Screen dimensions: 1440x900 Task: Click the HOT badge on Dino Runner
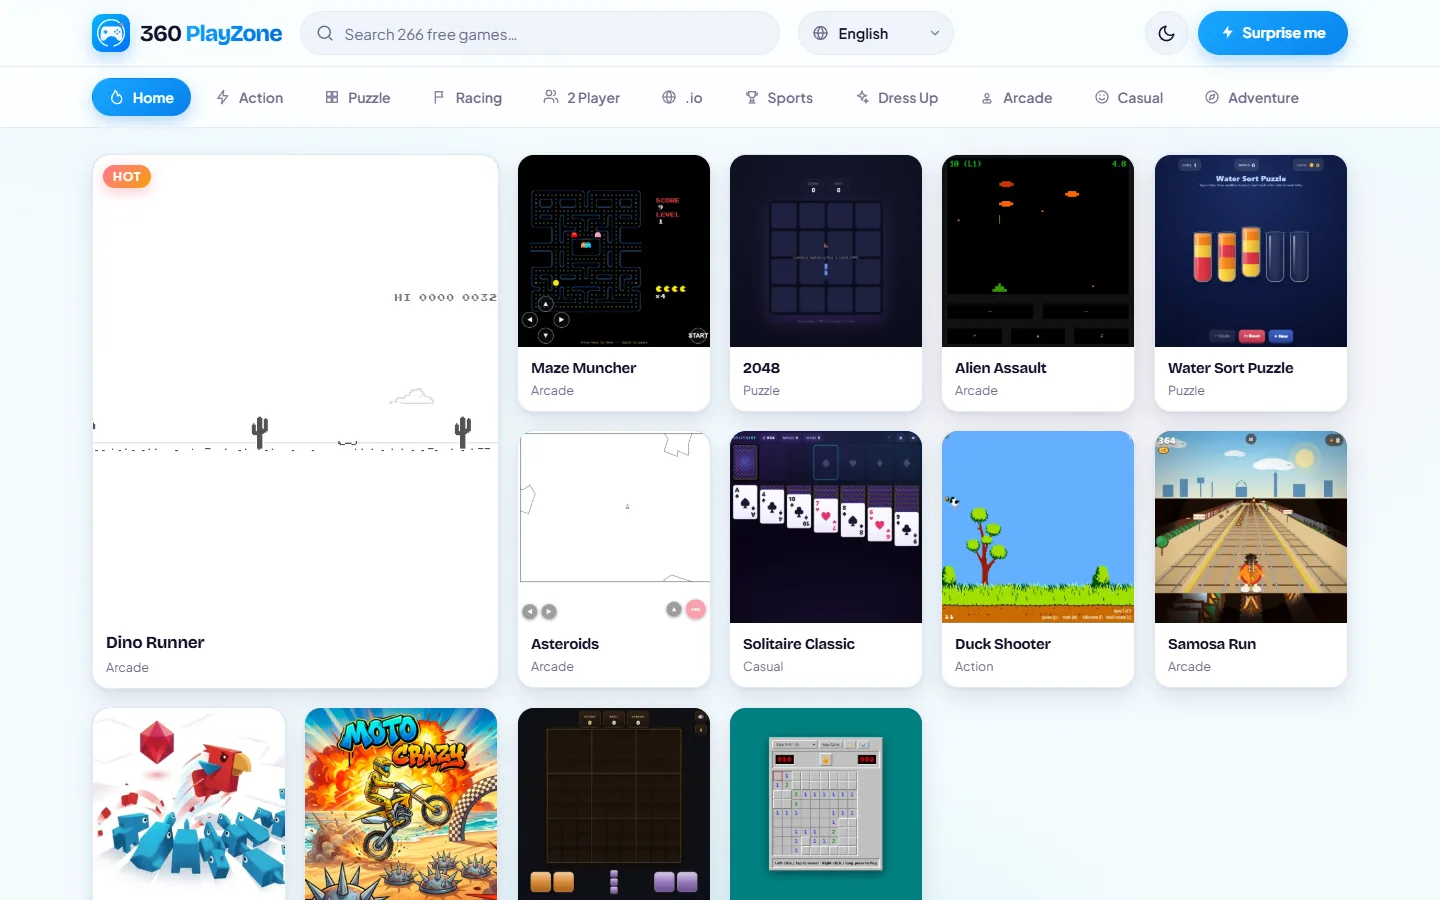pyautogui.click(x=127, y=177)
